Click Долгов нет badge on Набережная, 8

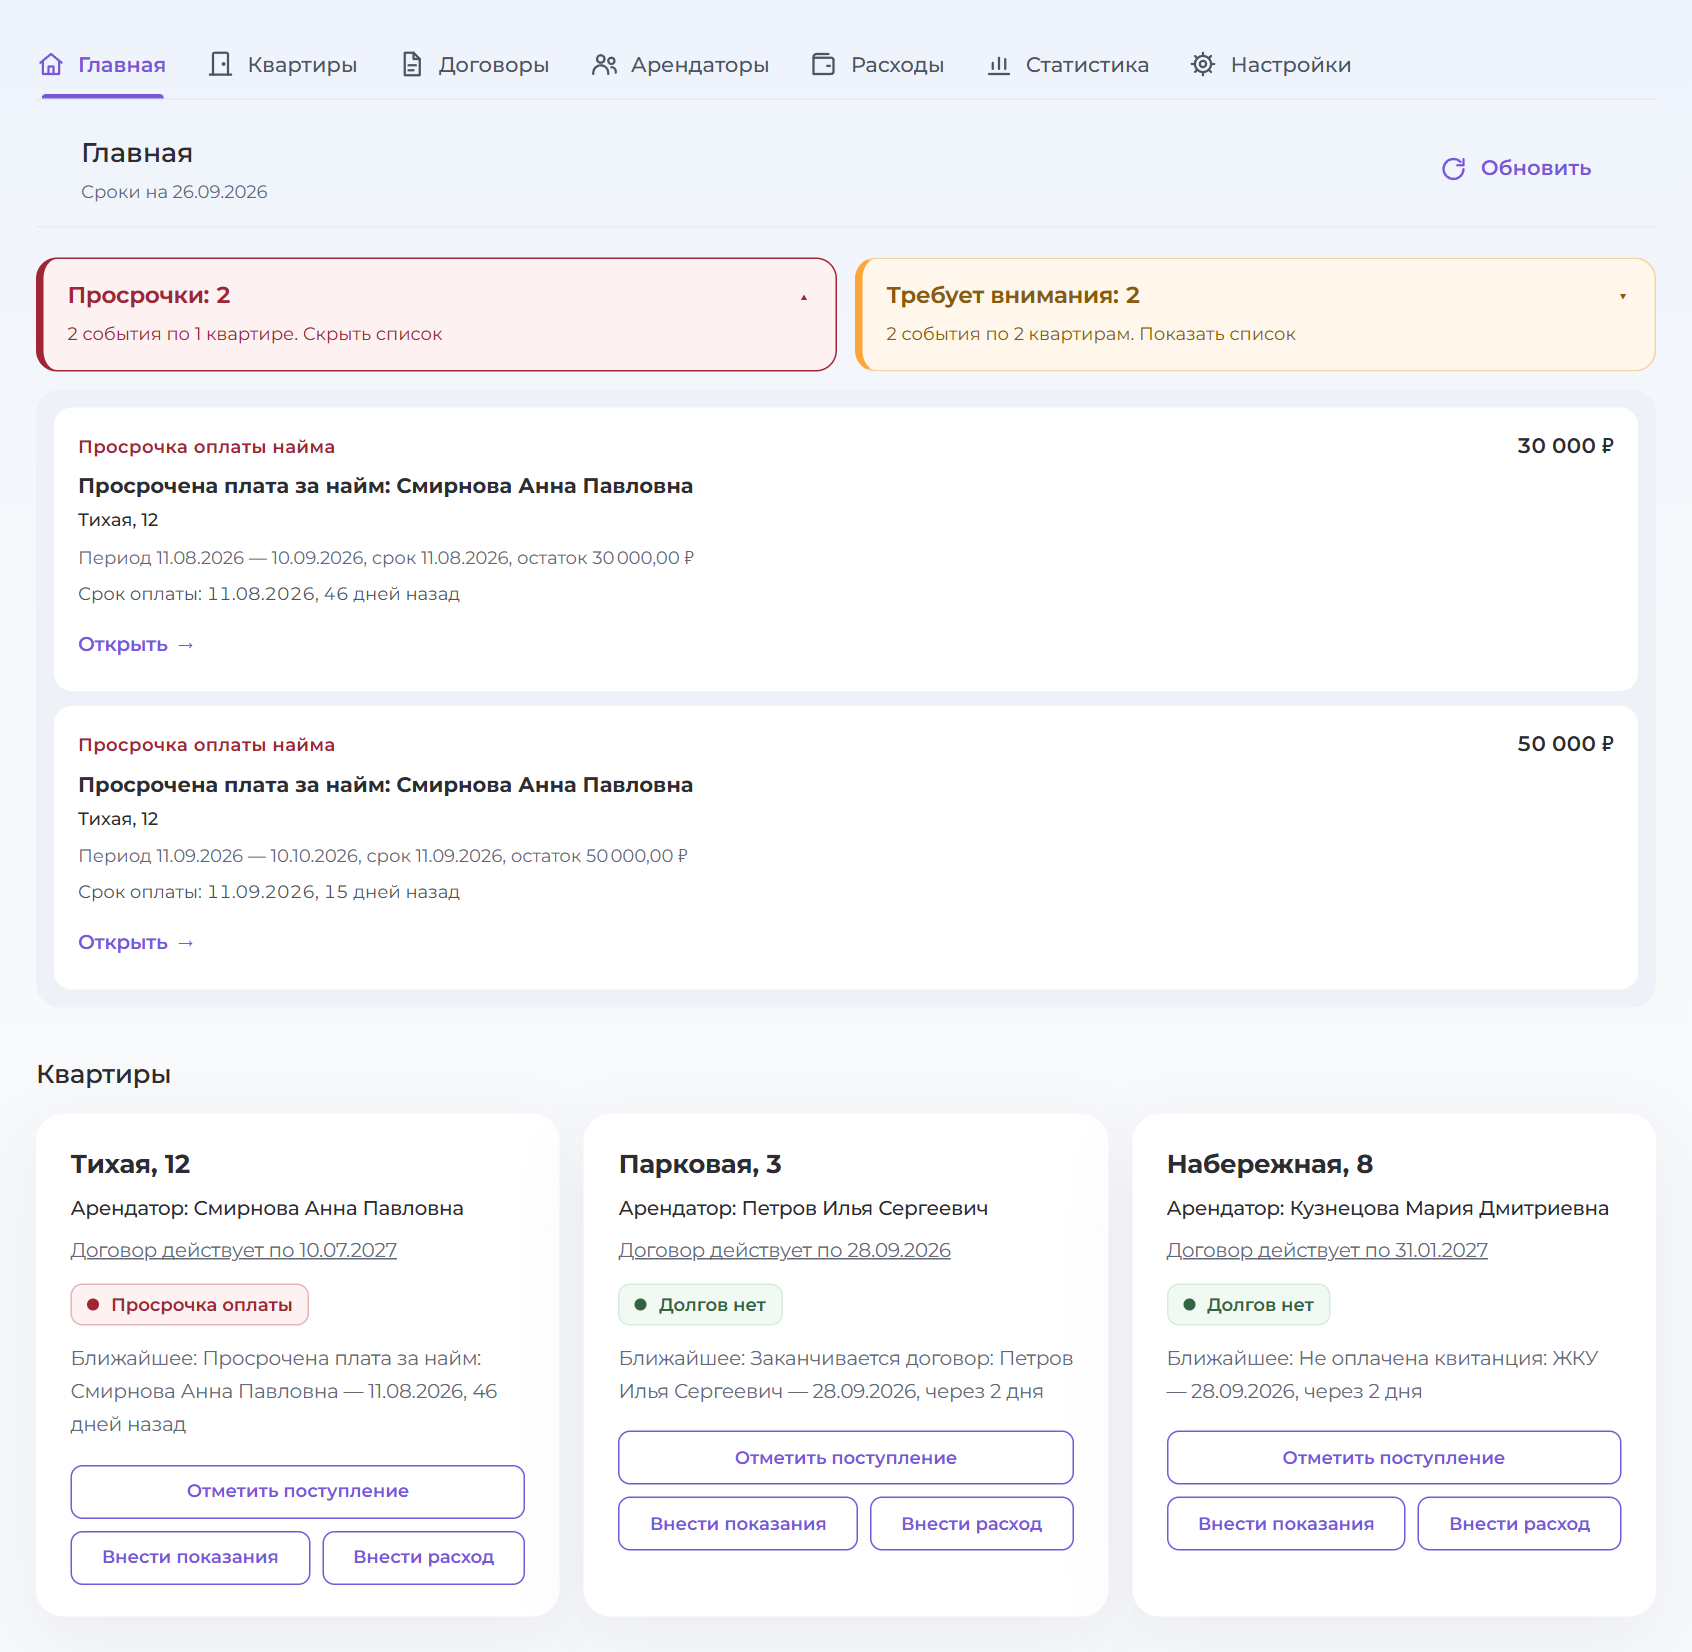click(1248, 1305)
